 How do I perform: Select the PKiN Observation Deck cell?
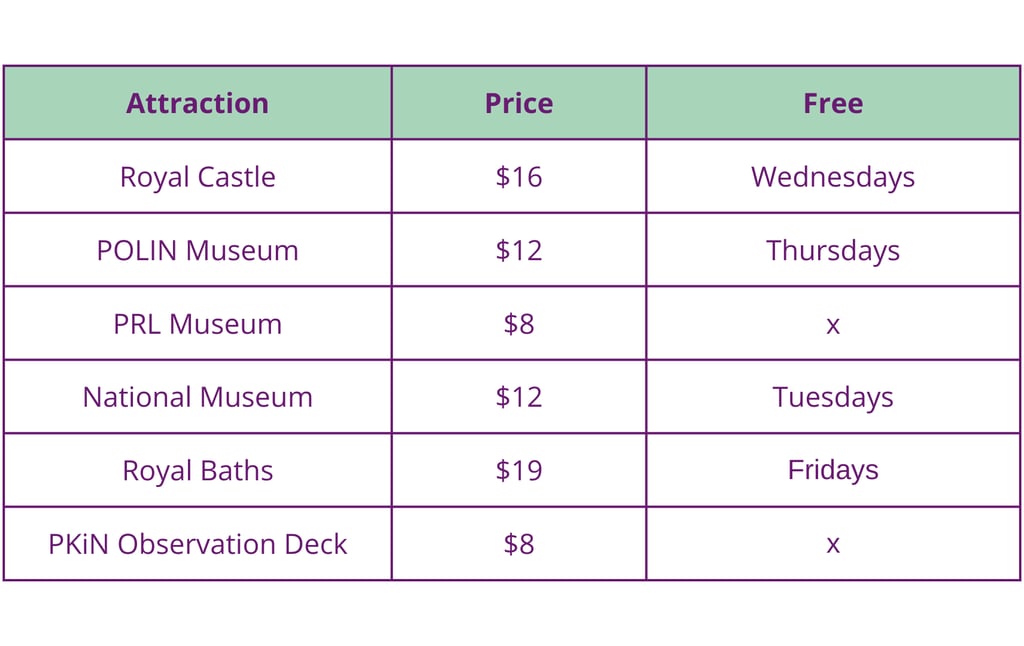tap(197, 544)
